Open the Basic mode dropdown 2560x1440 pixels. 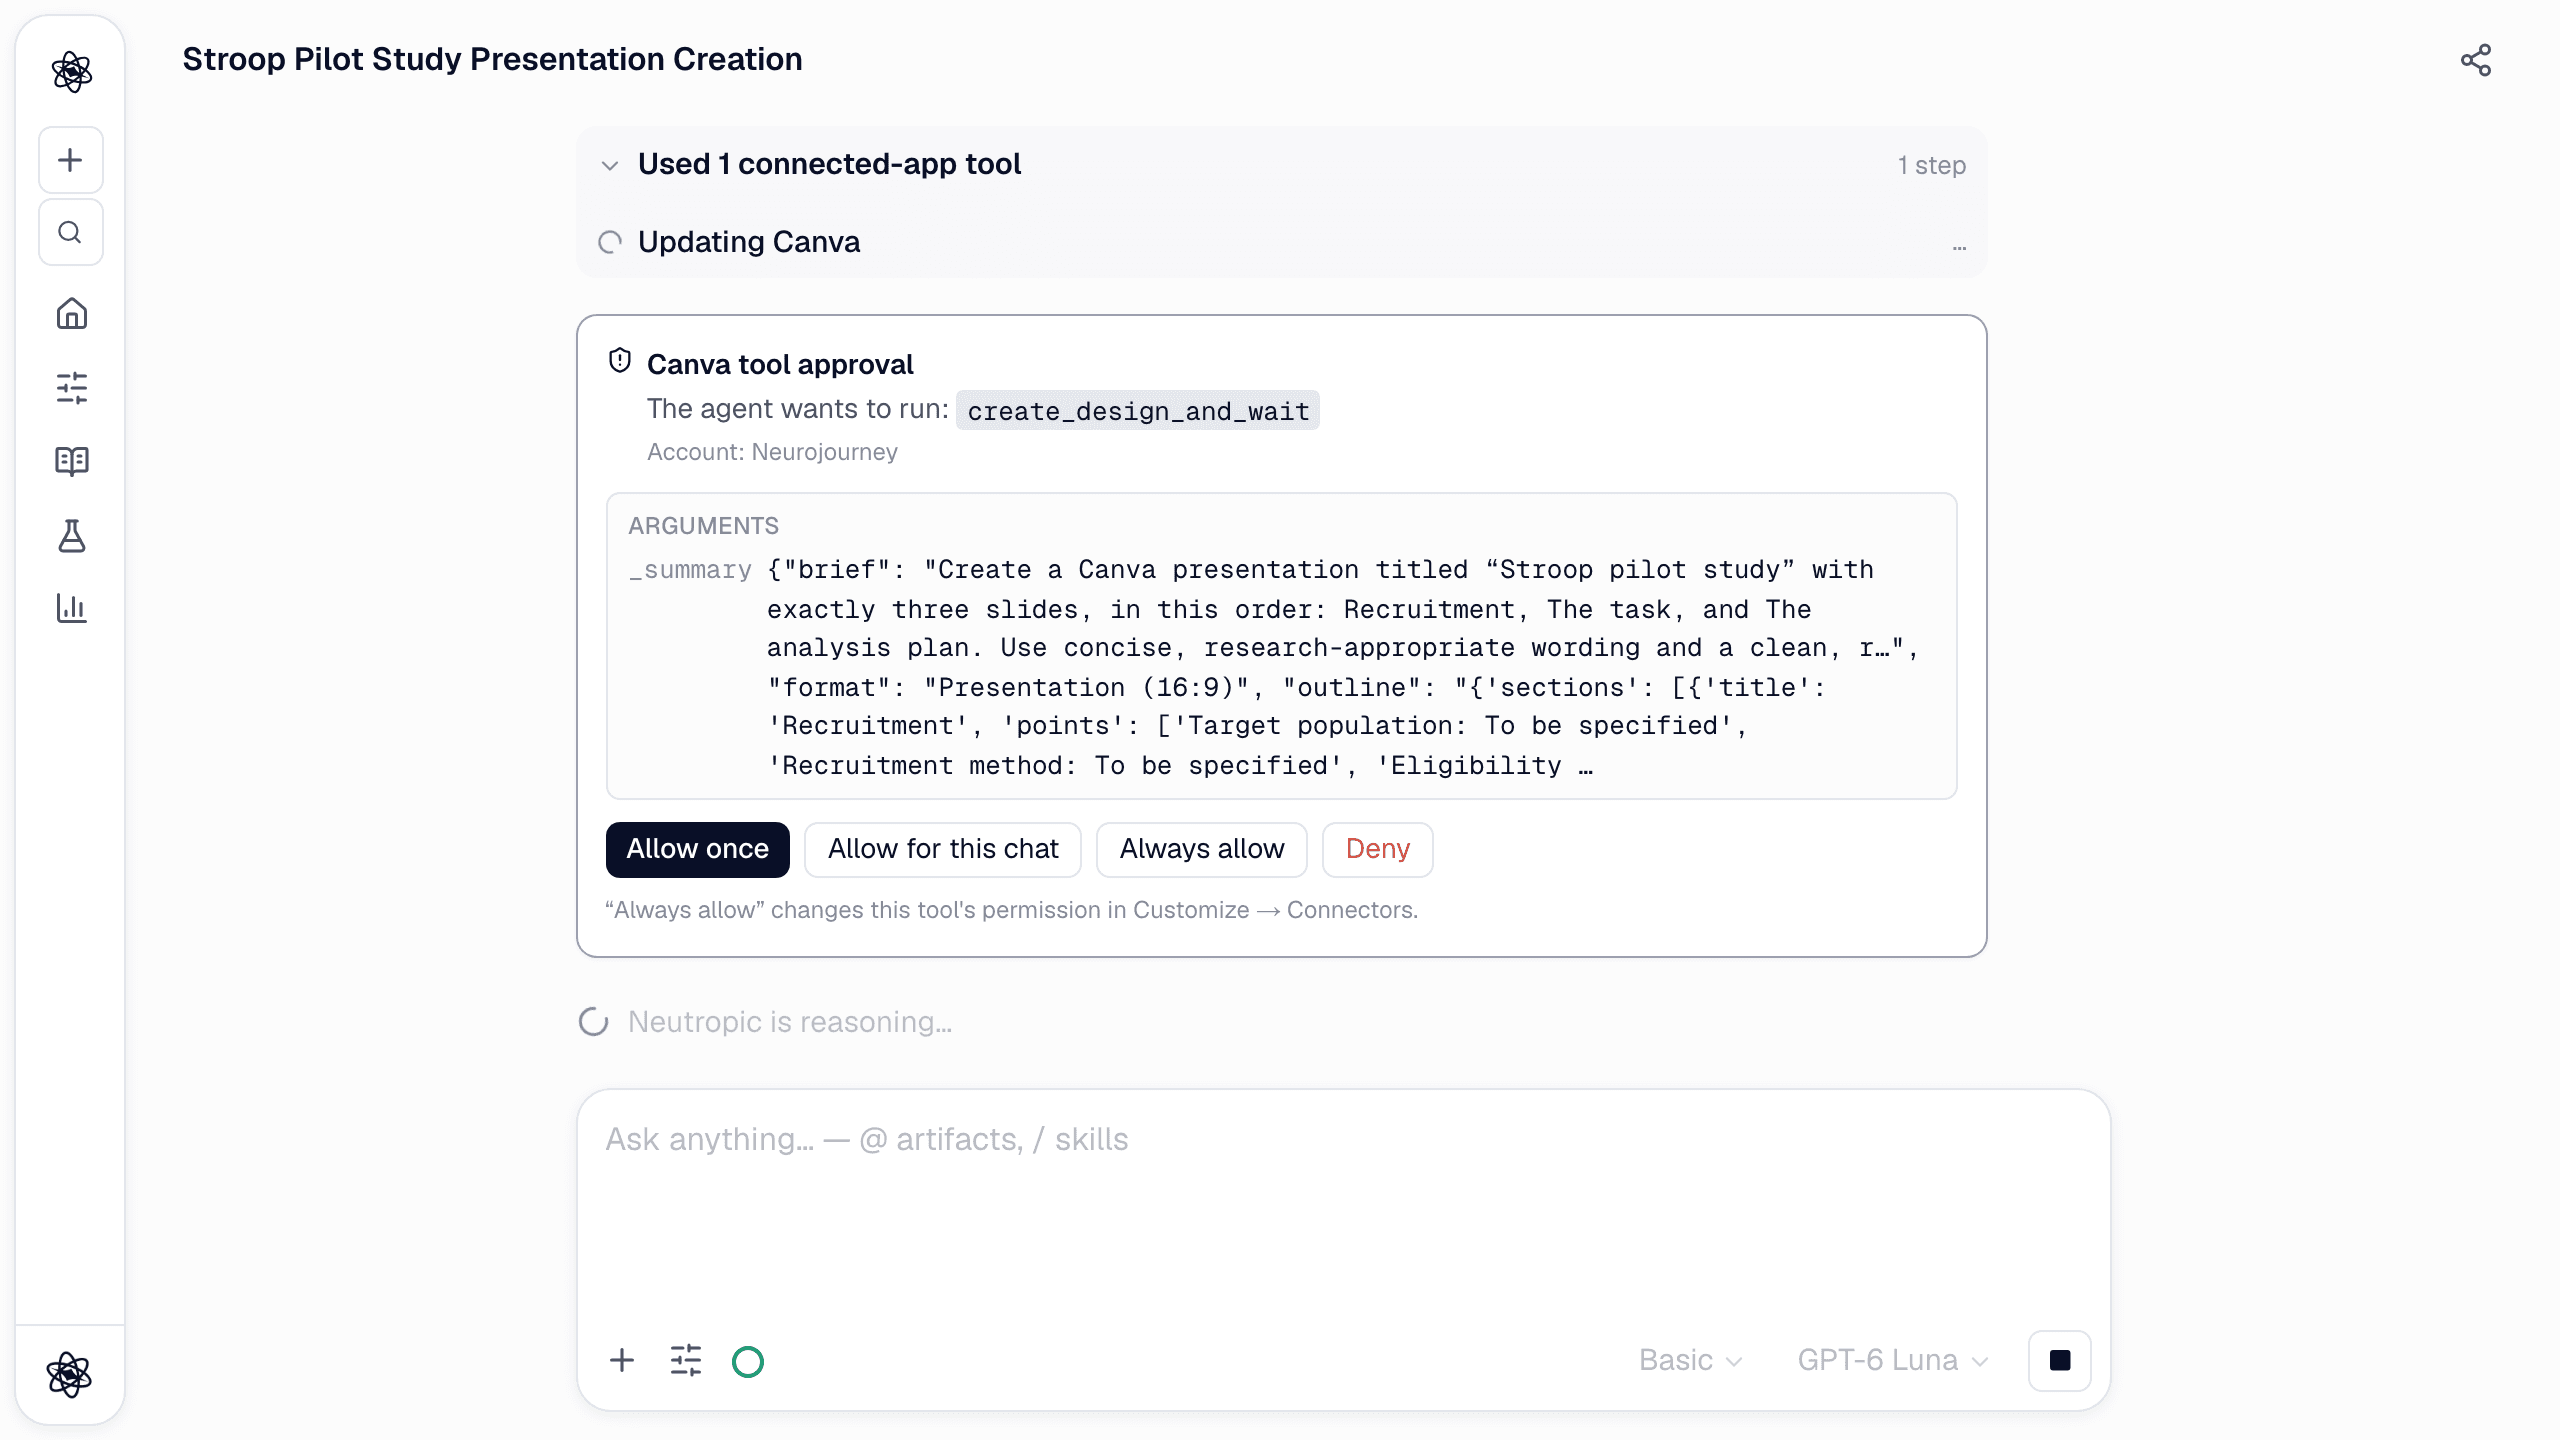[1691, 1360]
